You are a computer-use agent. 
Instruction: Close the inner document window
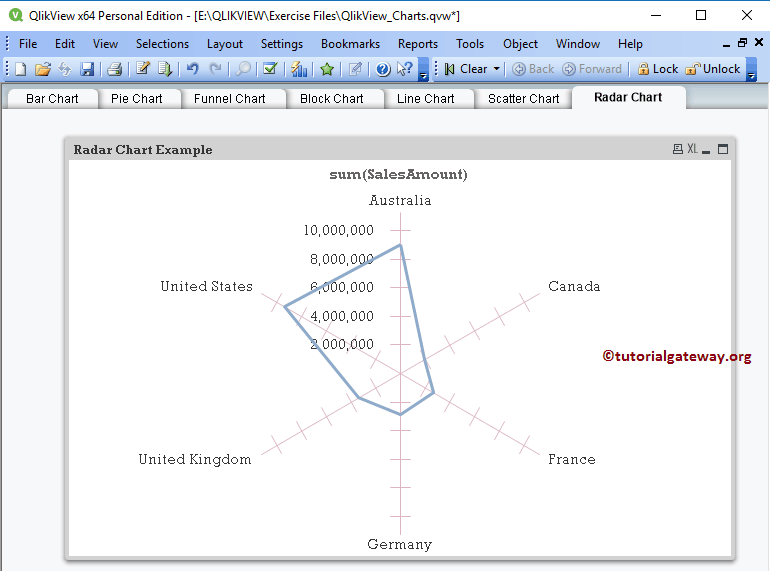[759, 42]
